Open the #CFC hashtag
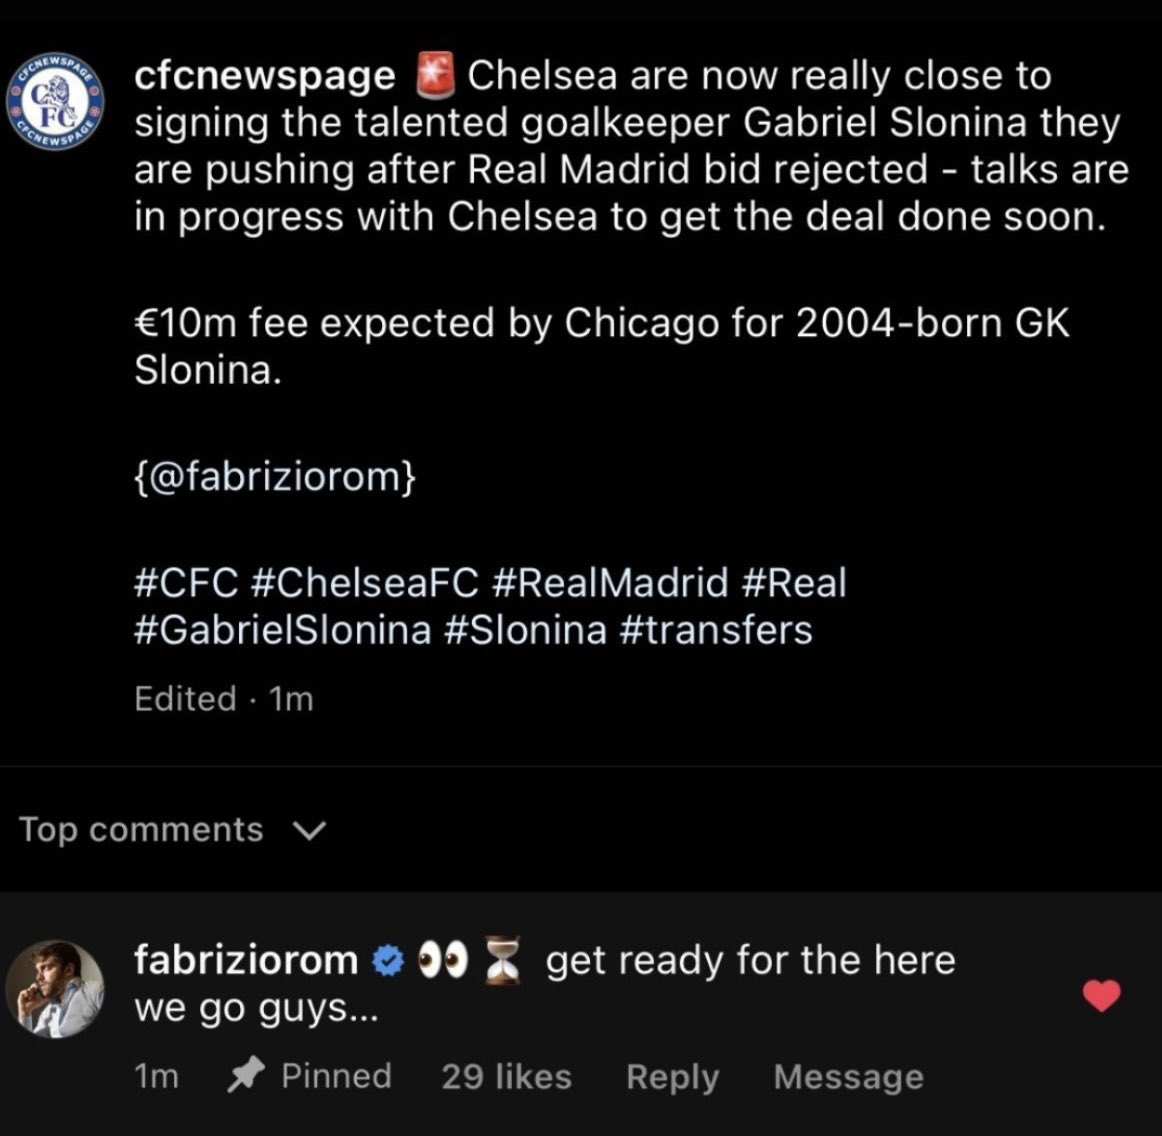 coord(187,582)
